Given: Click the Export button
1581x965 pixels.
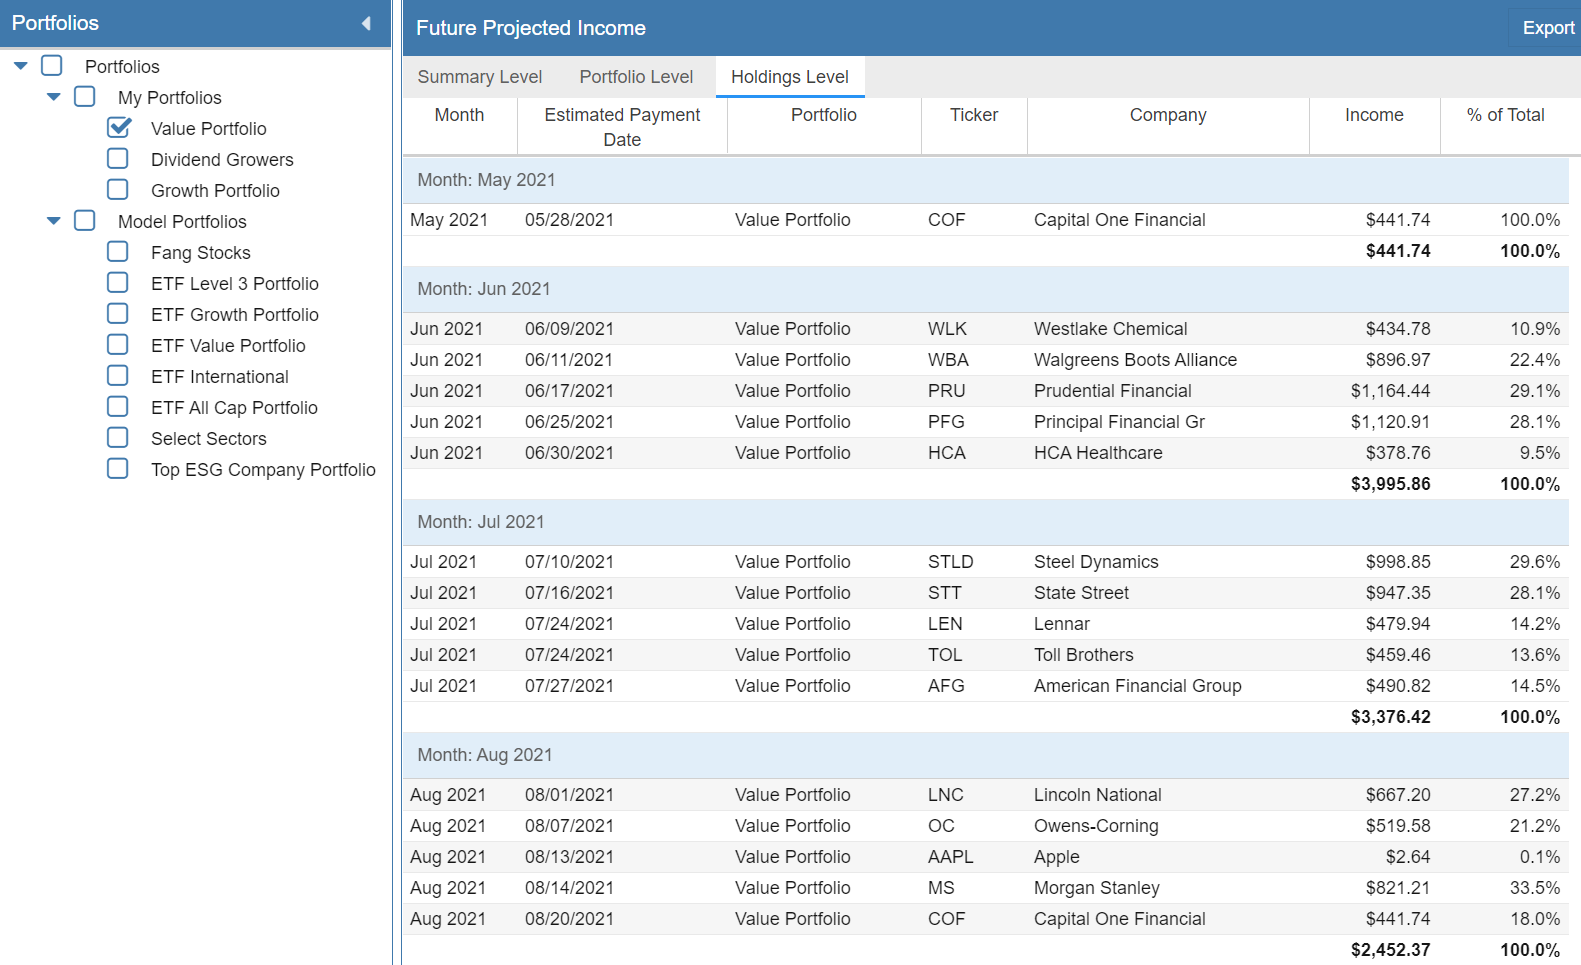Looking at the screenshot, I should pos(1547,28).
